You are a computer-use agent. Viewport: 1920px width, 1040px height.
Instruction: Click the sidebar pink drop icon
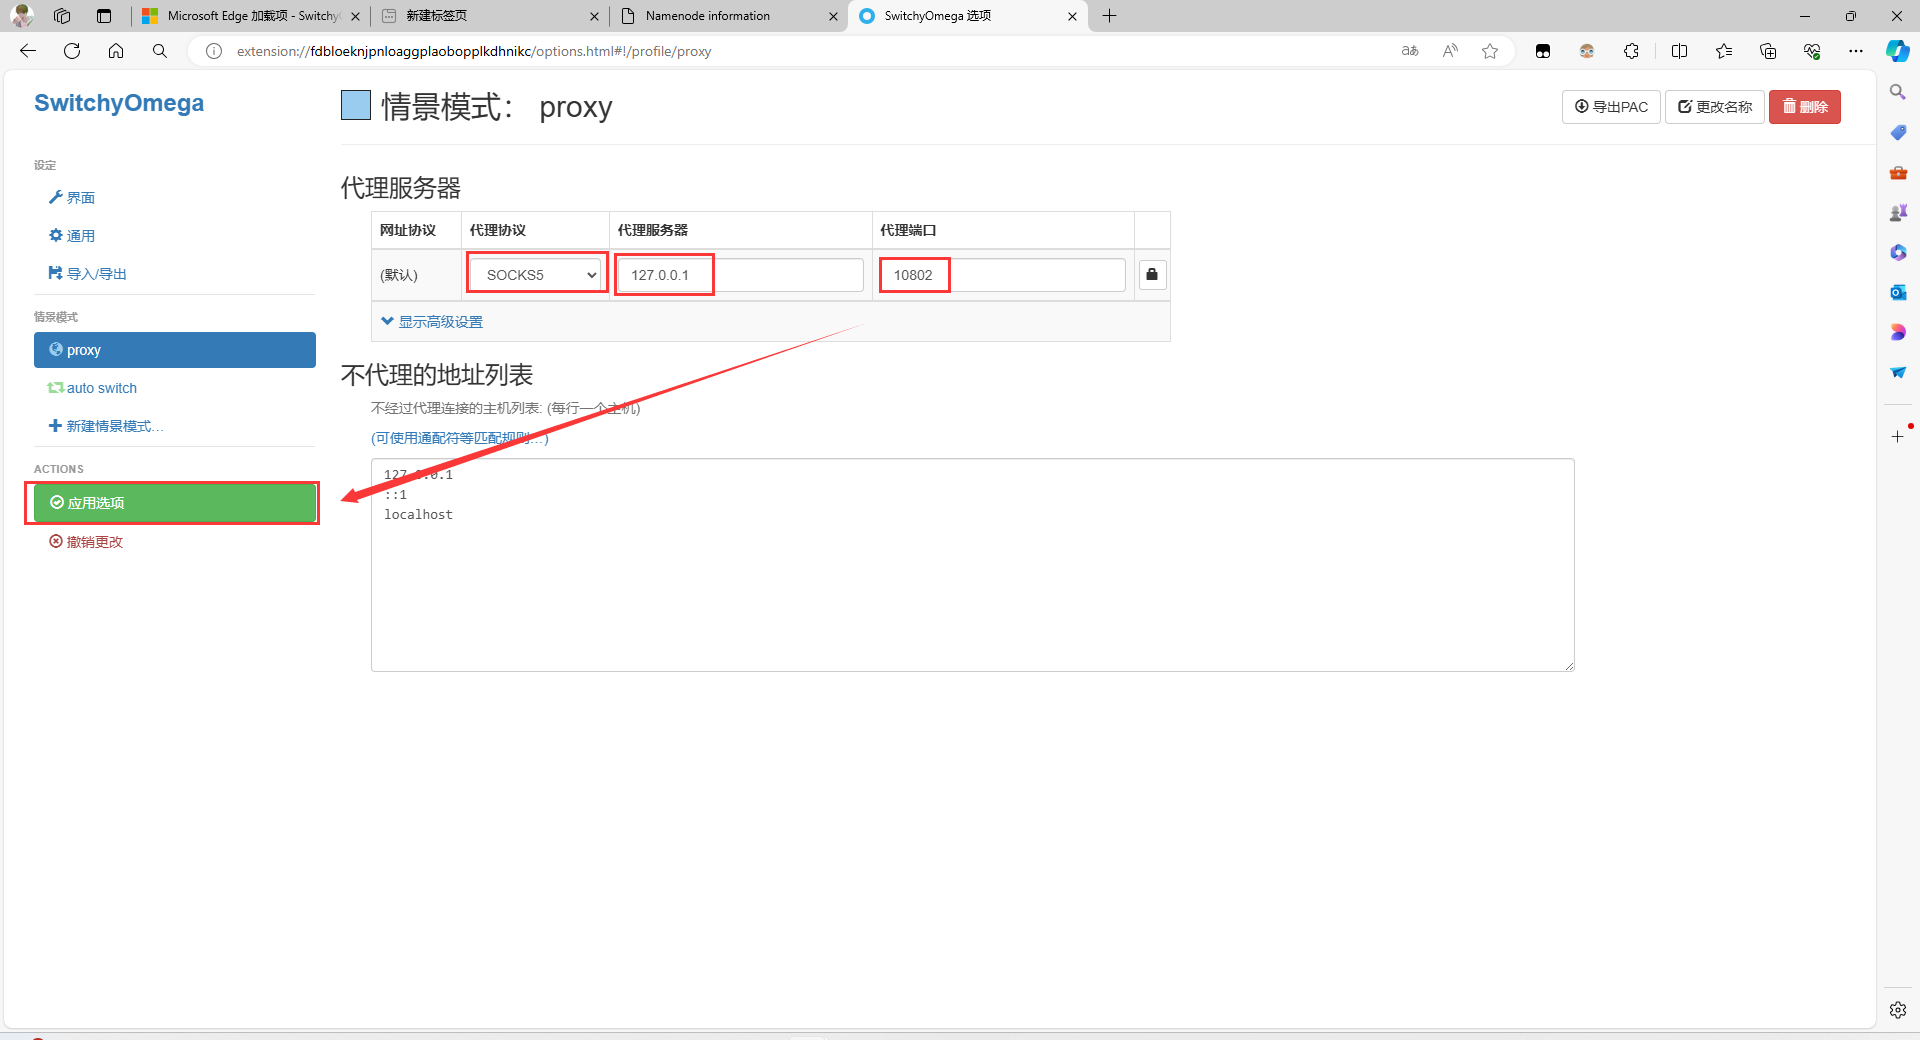coord(1897,332)
